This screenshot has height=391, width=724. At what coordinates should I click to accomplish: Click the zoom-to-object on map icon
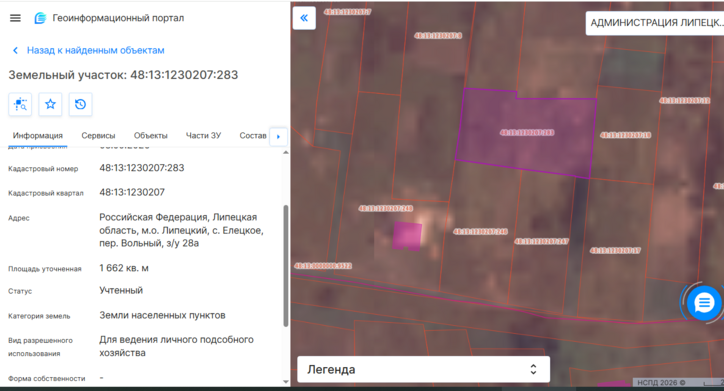[20, 104]
